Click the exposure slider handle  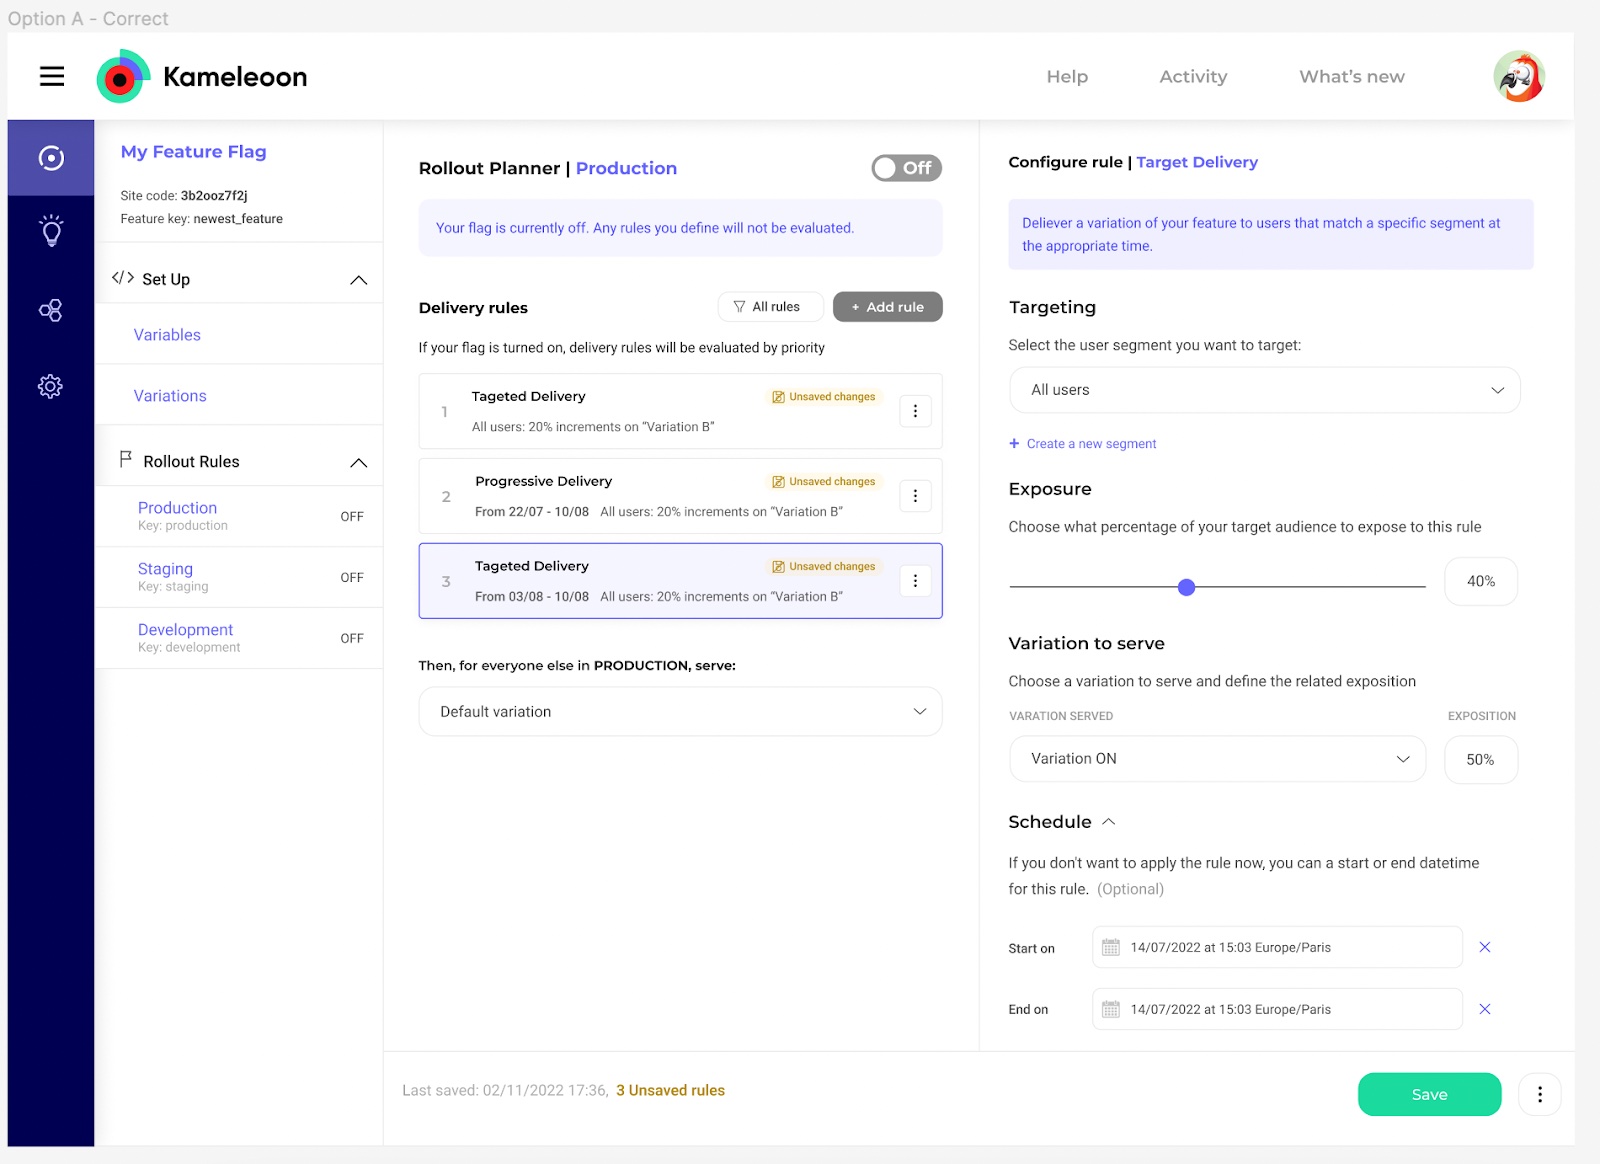(x=1187, y=587)
